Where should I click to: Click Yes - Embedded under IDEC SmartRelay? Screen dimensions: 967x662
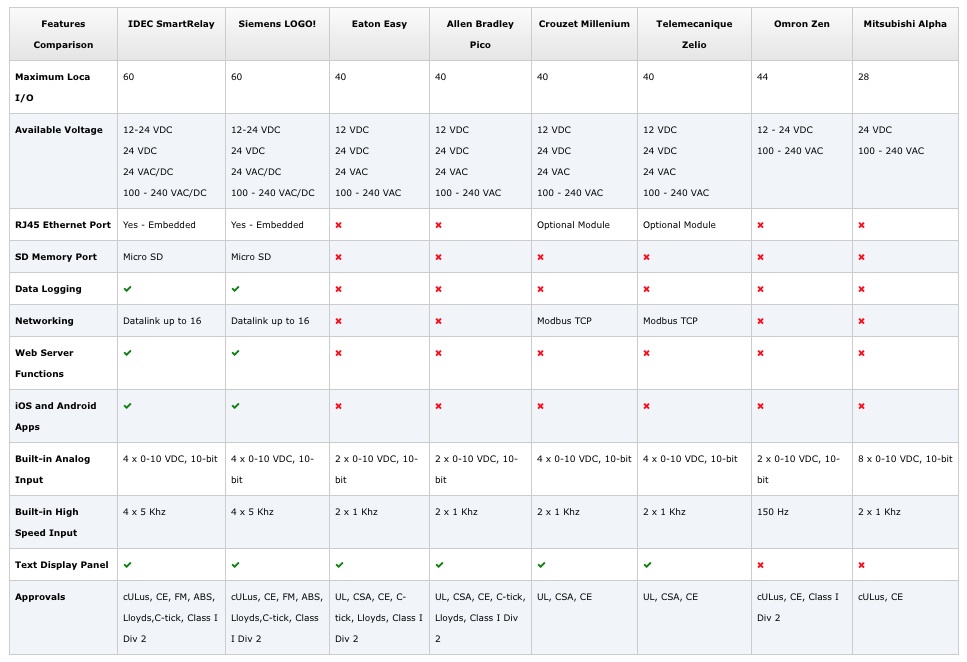pos(159,225)
